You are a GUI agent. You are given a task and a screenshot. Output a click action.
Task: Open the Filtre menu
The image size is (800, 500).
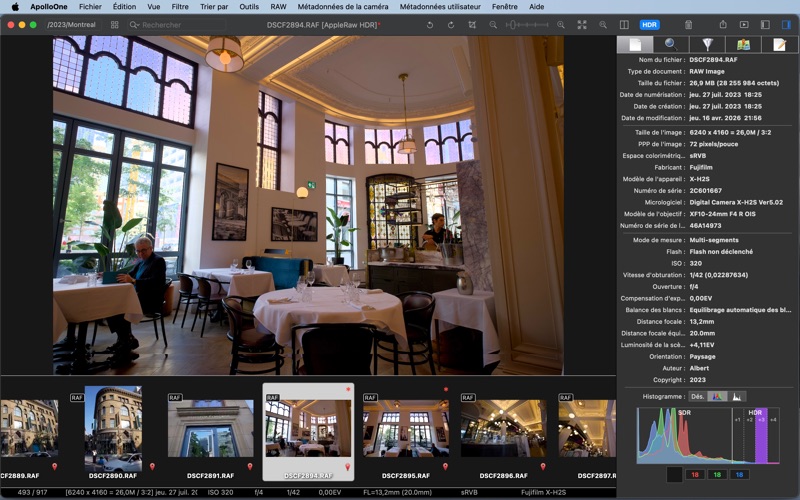[180, 7]
